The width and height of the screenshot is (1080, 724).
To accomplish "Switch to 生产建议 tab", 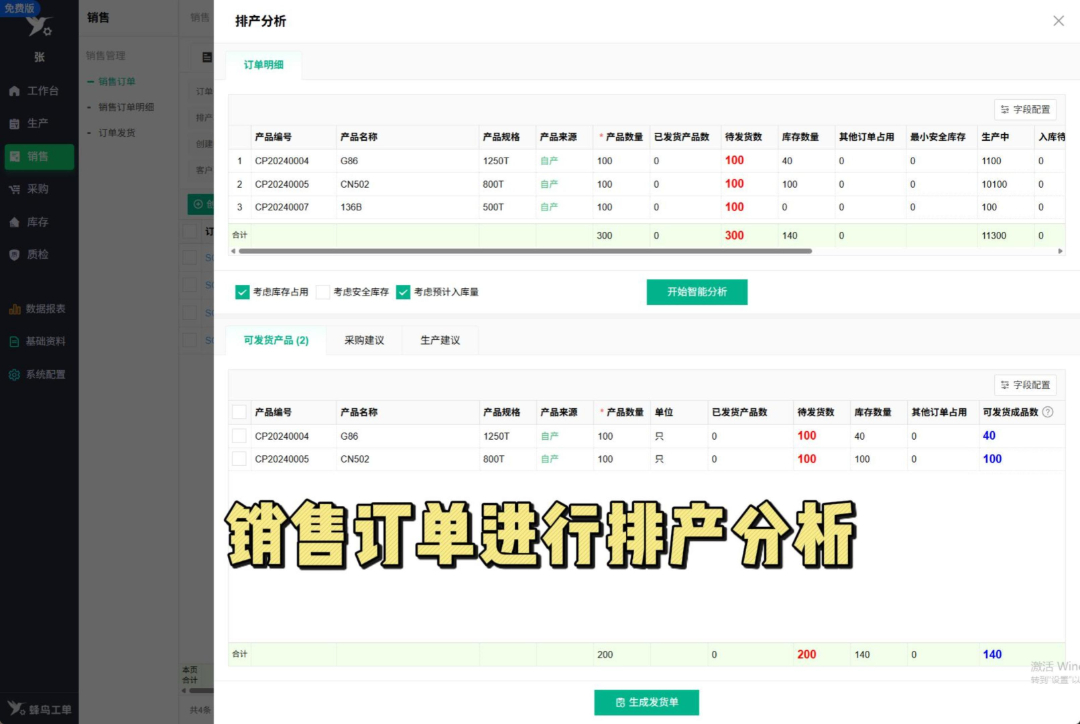I will coord(440,340).
